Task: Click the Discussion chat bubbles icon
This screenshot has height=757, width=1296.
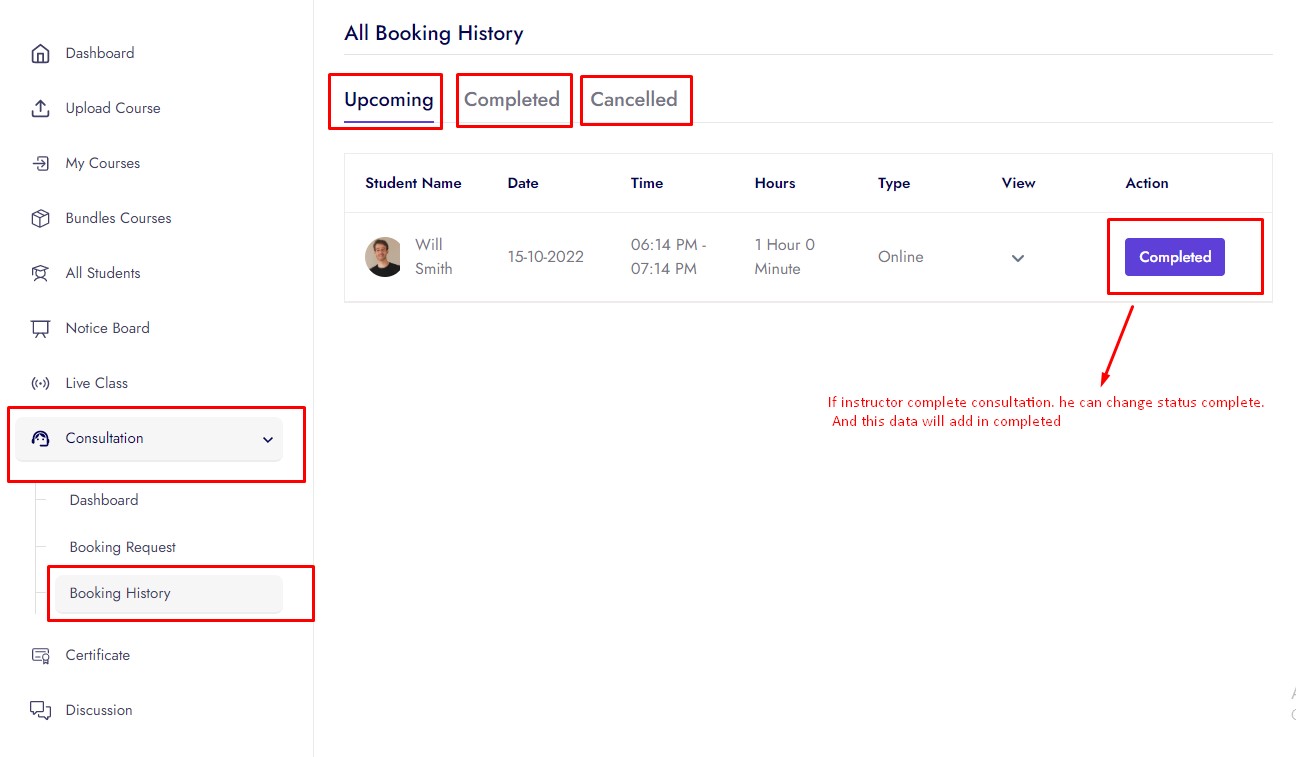Action: [x=40, y=711]
